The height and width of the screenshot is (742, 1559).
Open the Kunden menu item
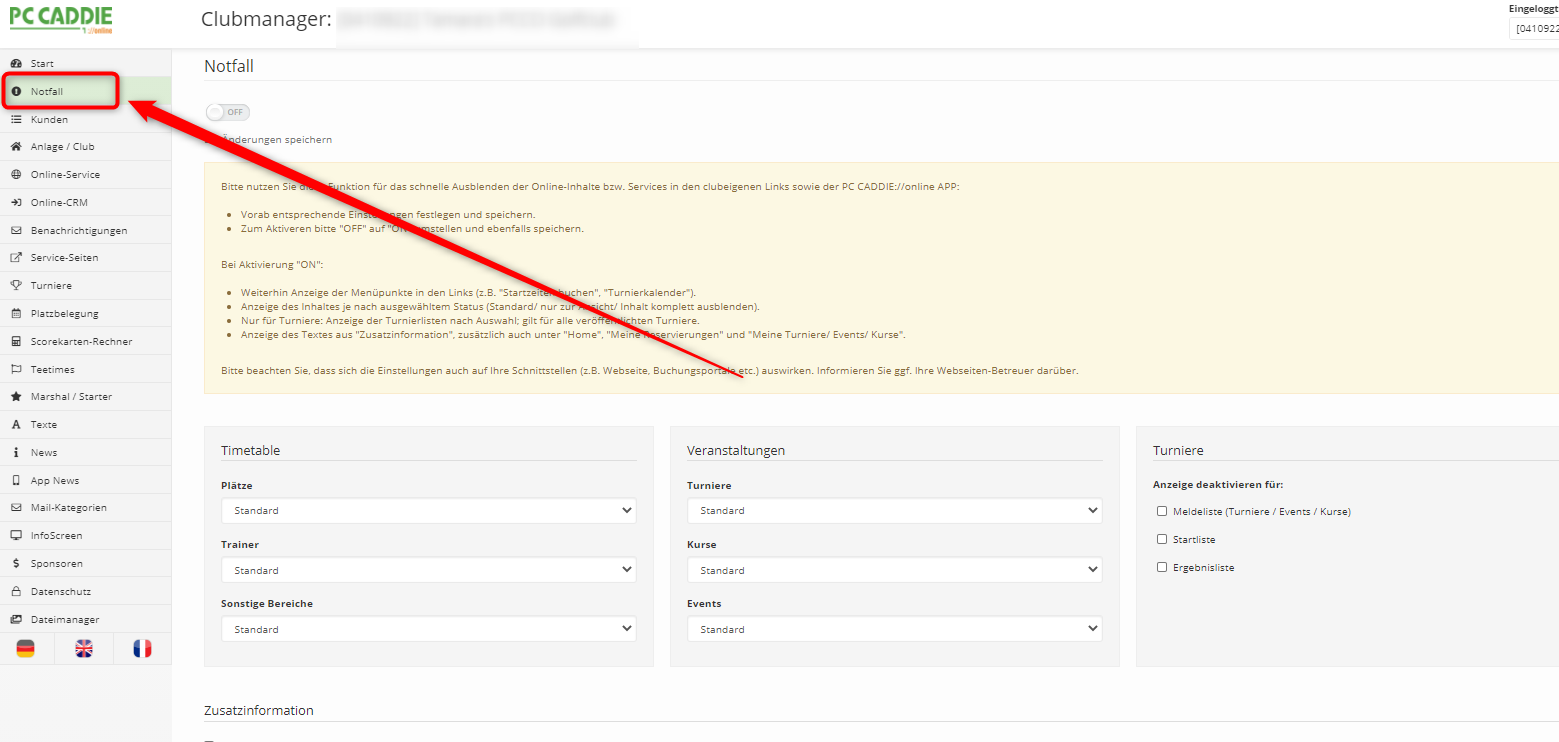[x=50, y=119]
